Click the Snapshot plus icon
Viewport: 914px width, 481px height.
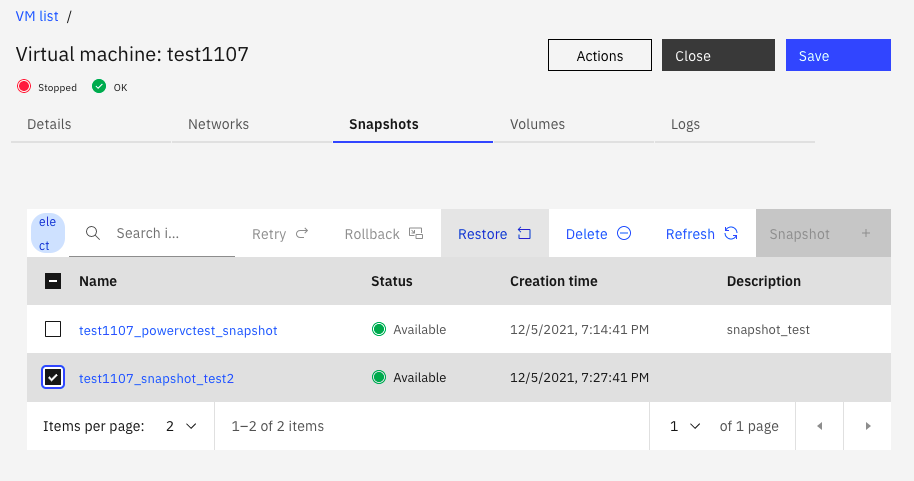(866, 233)
